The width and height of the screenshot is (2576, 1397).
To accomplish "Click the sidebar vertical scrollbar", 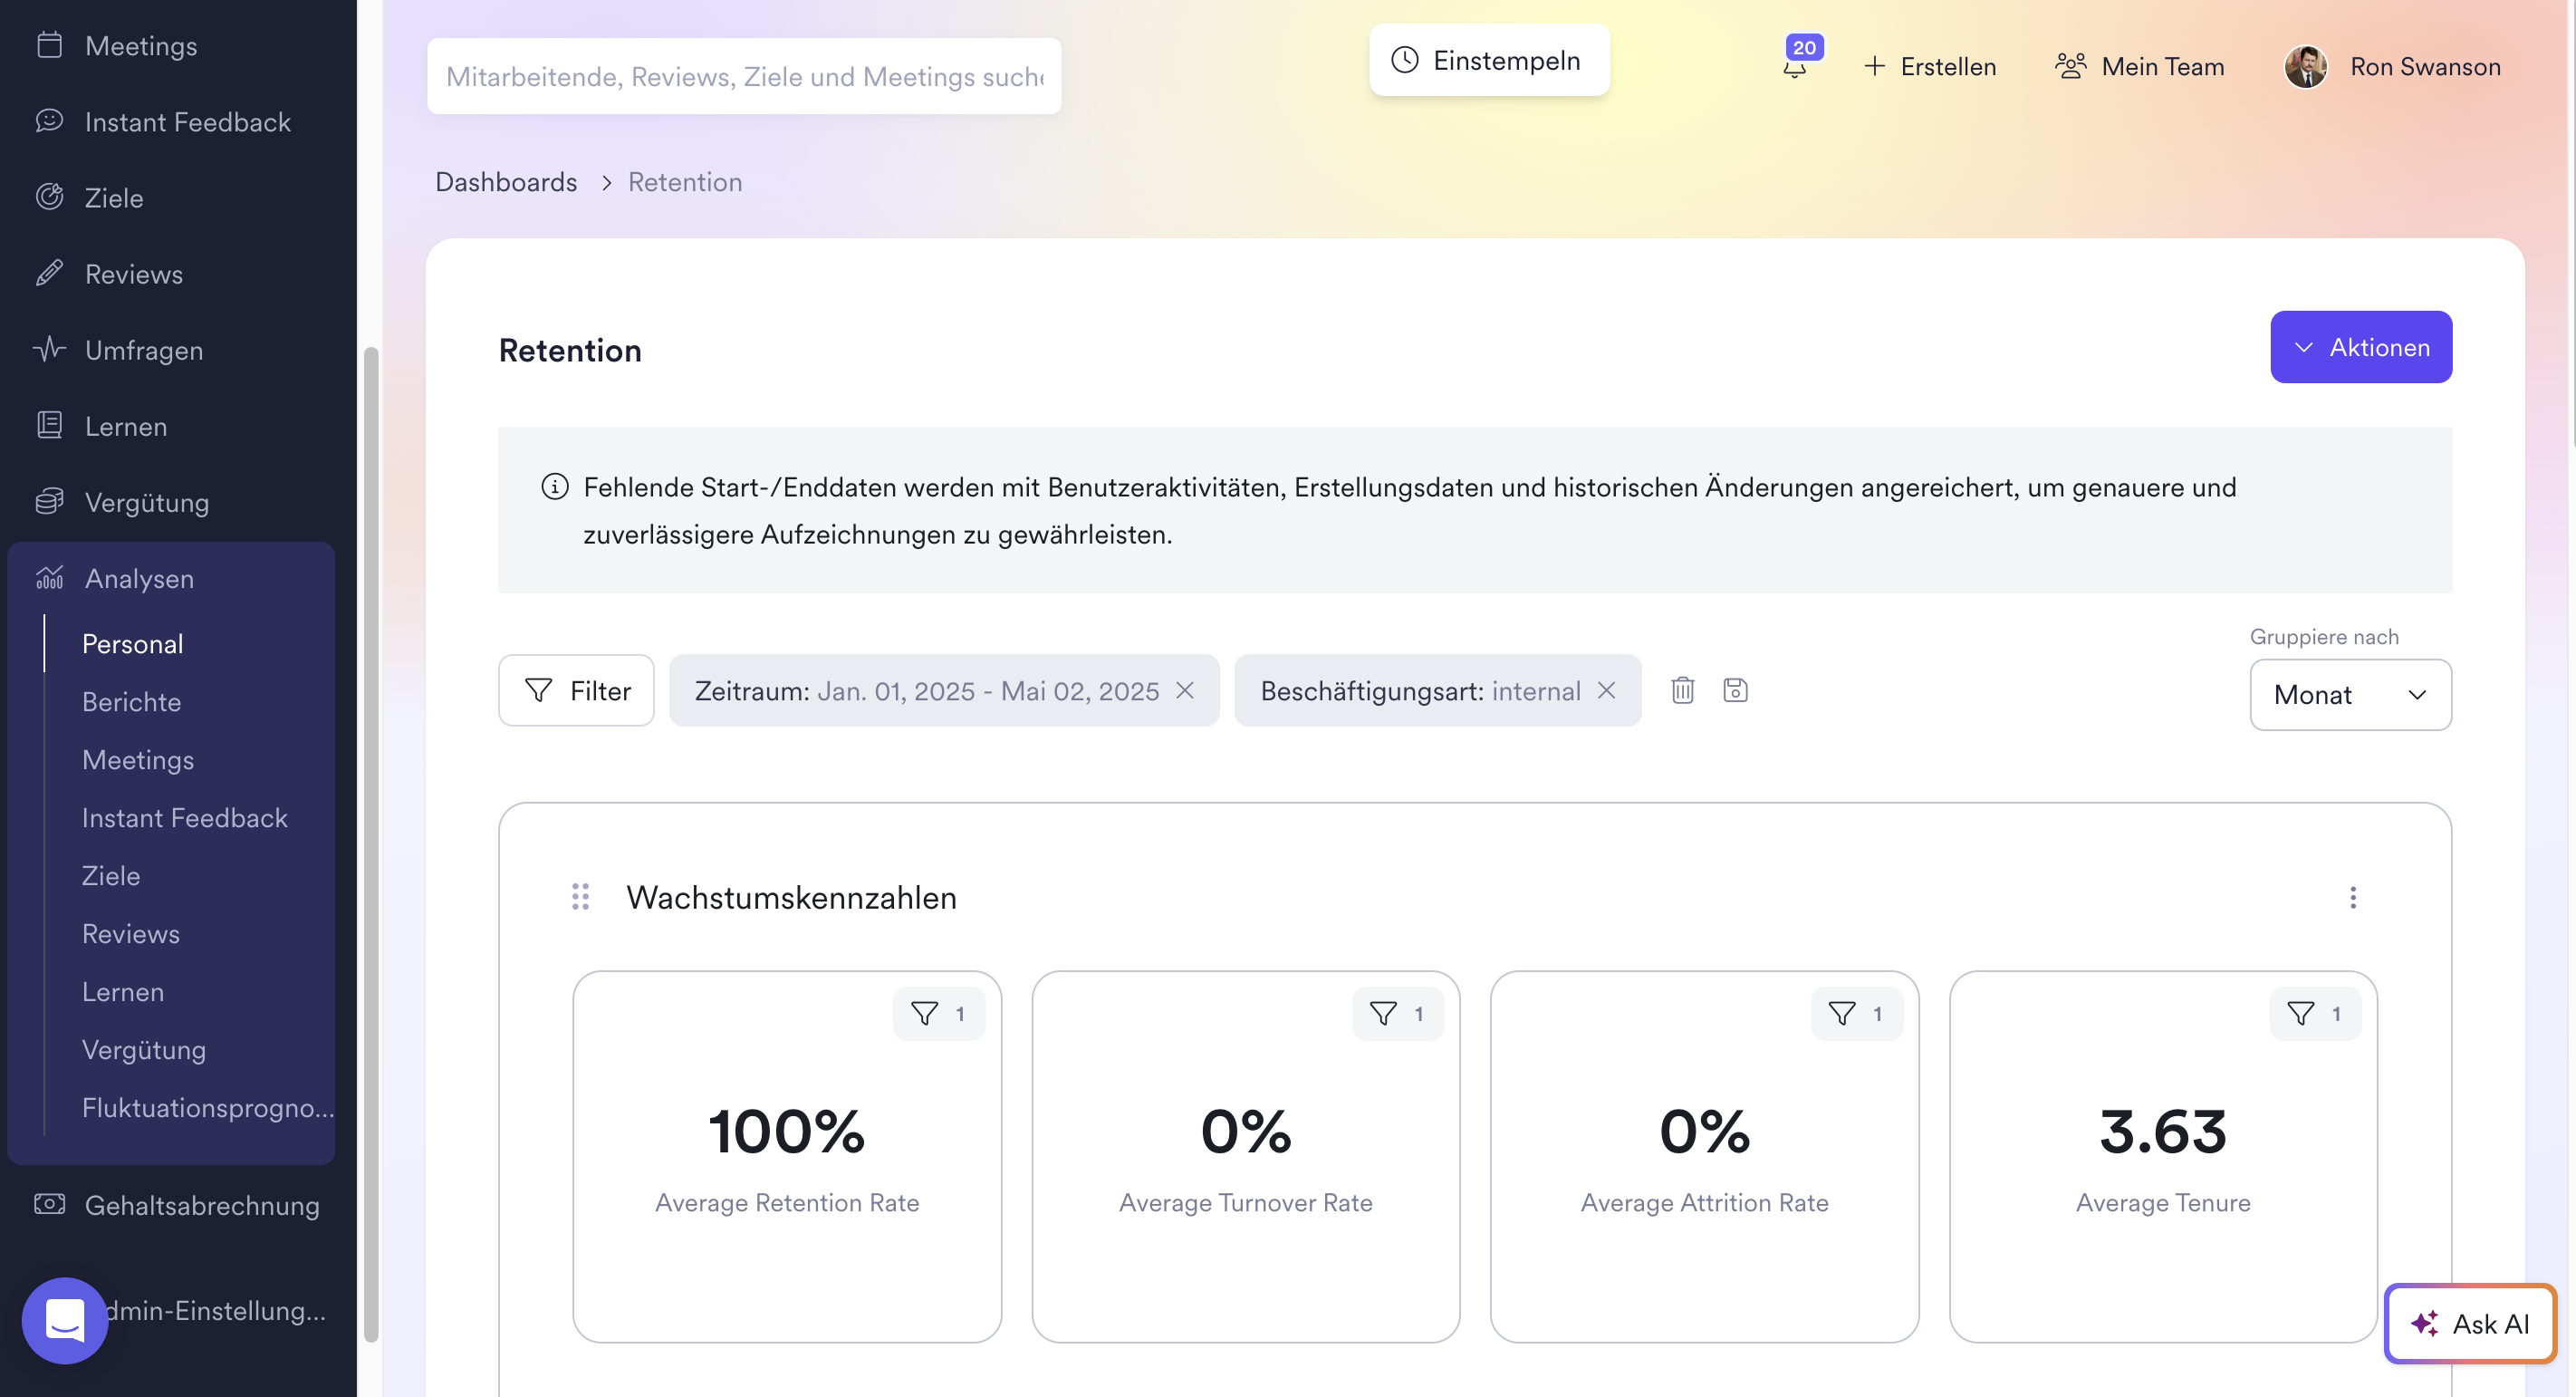I will (371, 845).
